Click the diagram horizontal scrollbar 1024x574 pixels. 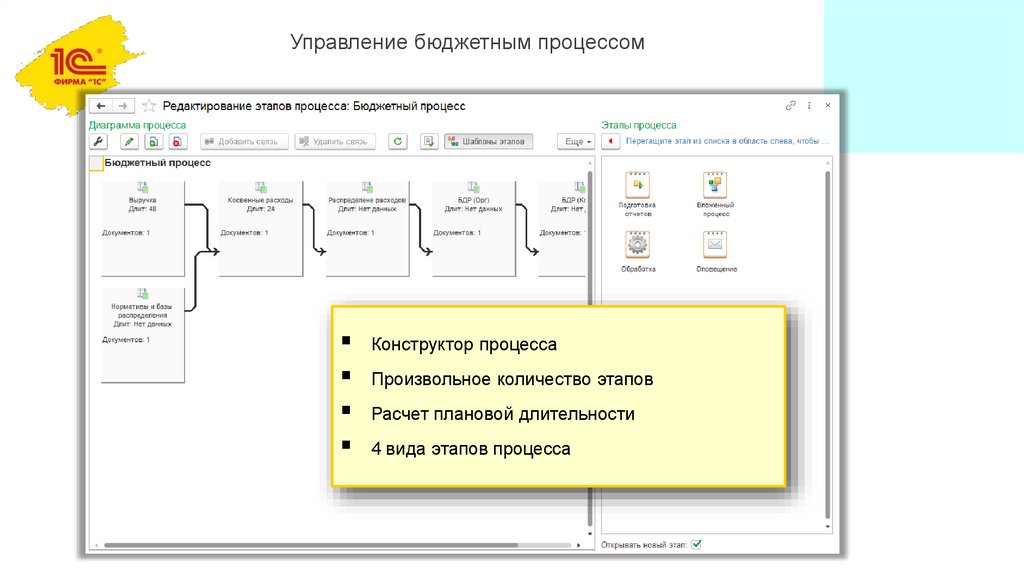click(311, 545)
